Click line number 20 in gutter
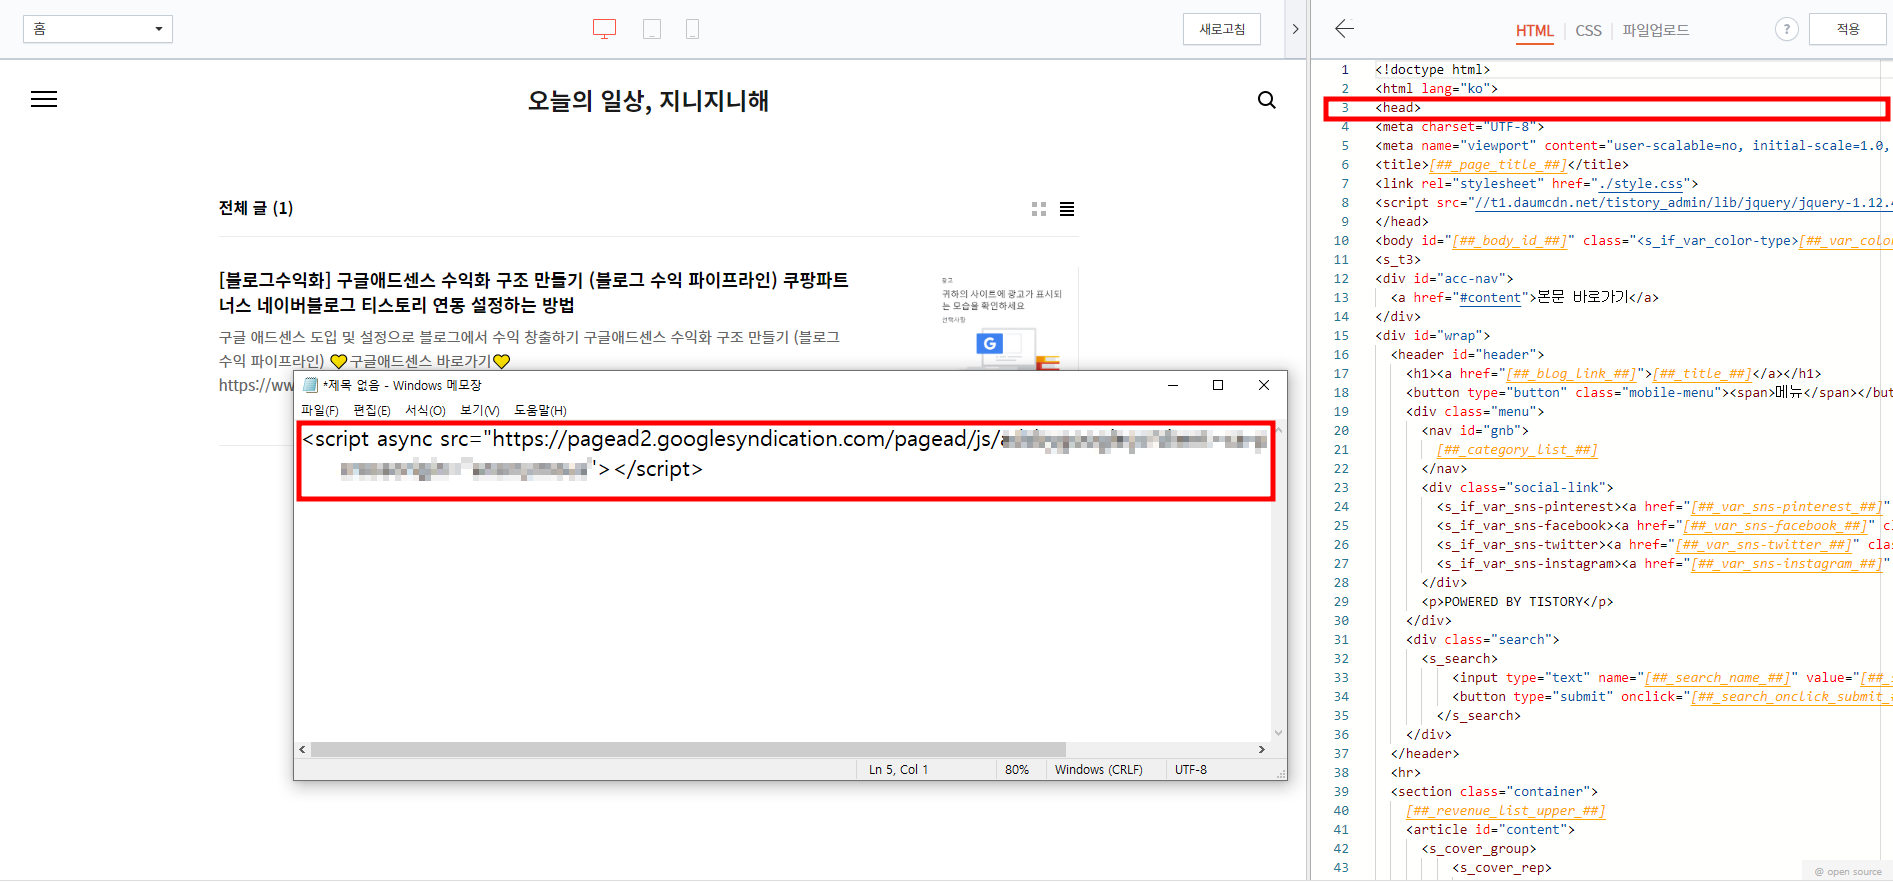This screenshot has height=883, width=1893. pyautogui.click(x=1341, y=431)
